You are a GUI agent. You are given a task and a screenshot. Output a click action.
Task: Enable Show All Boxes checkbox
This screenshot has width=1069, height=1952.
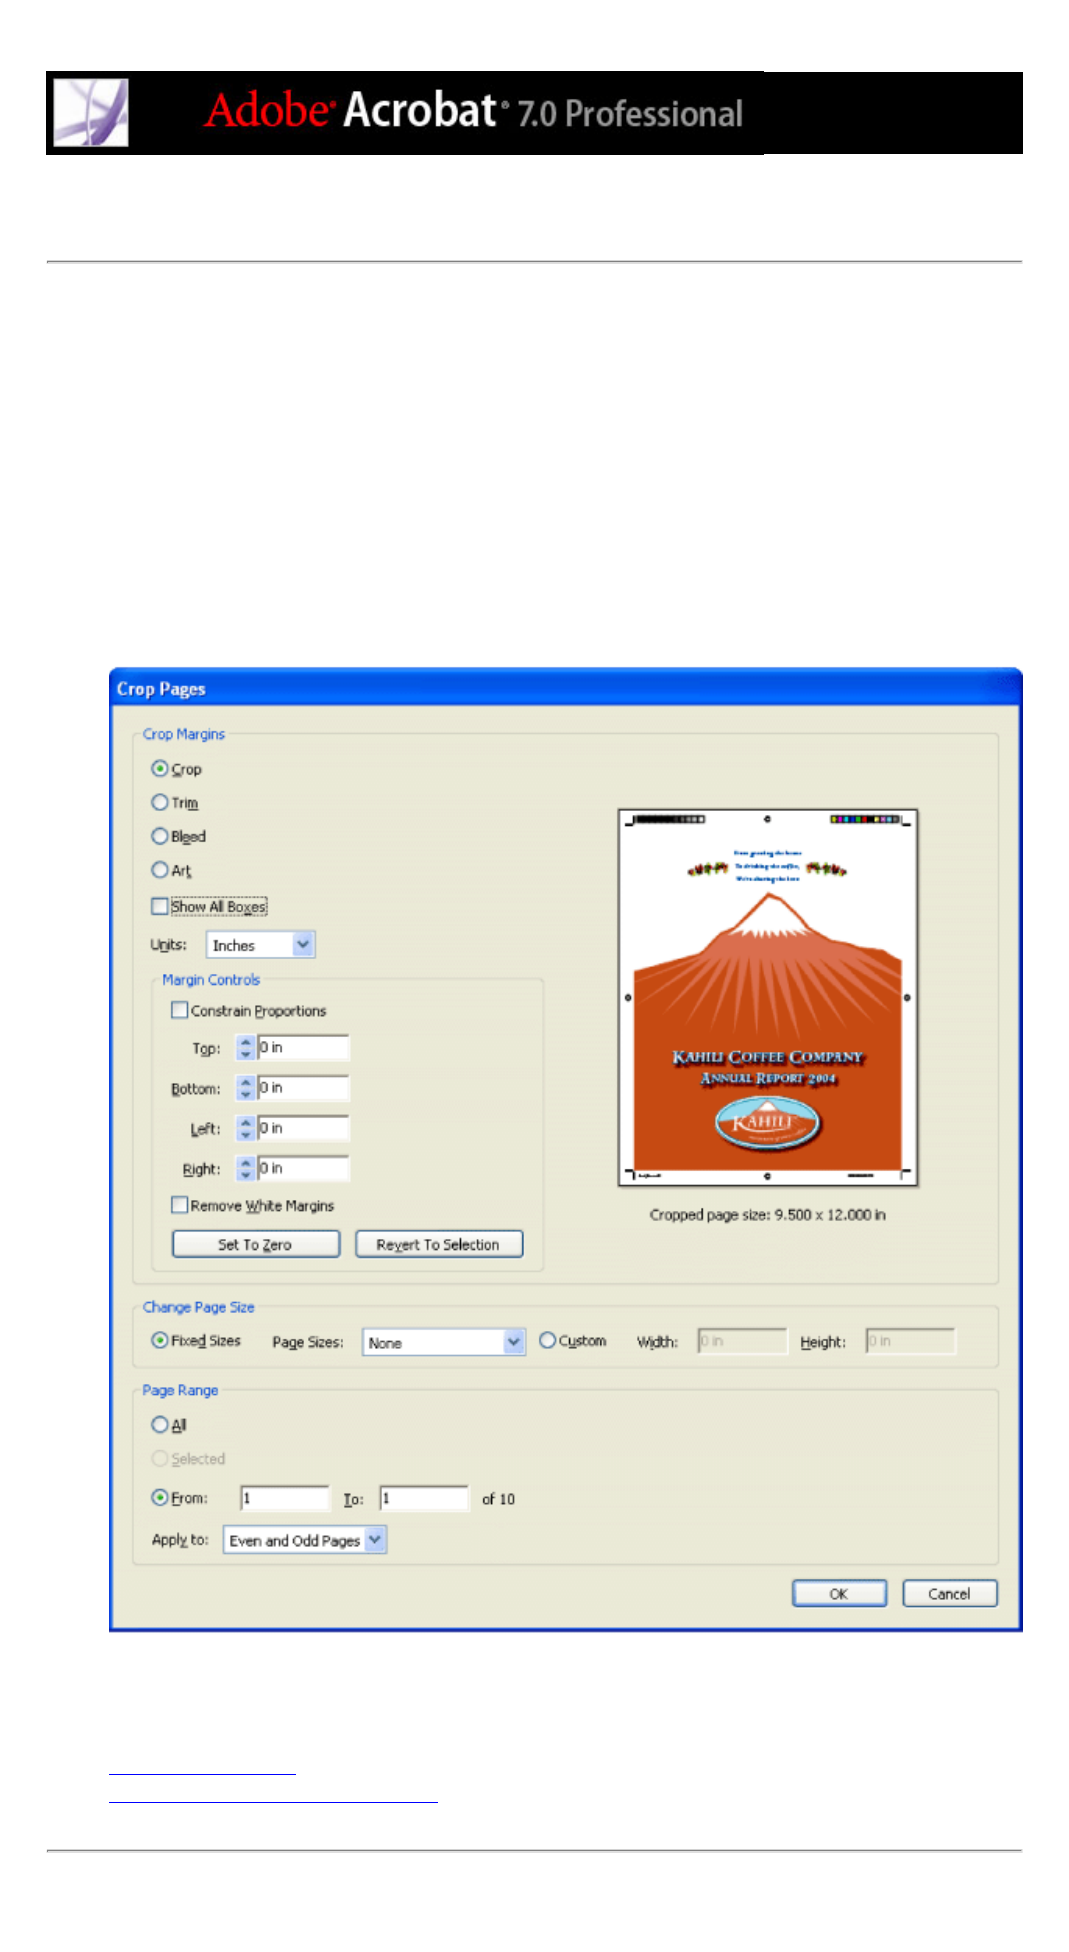(x=160, y=906)
